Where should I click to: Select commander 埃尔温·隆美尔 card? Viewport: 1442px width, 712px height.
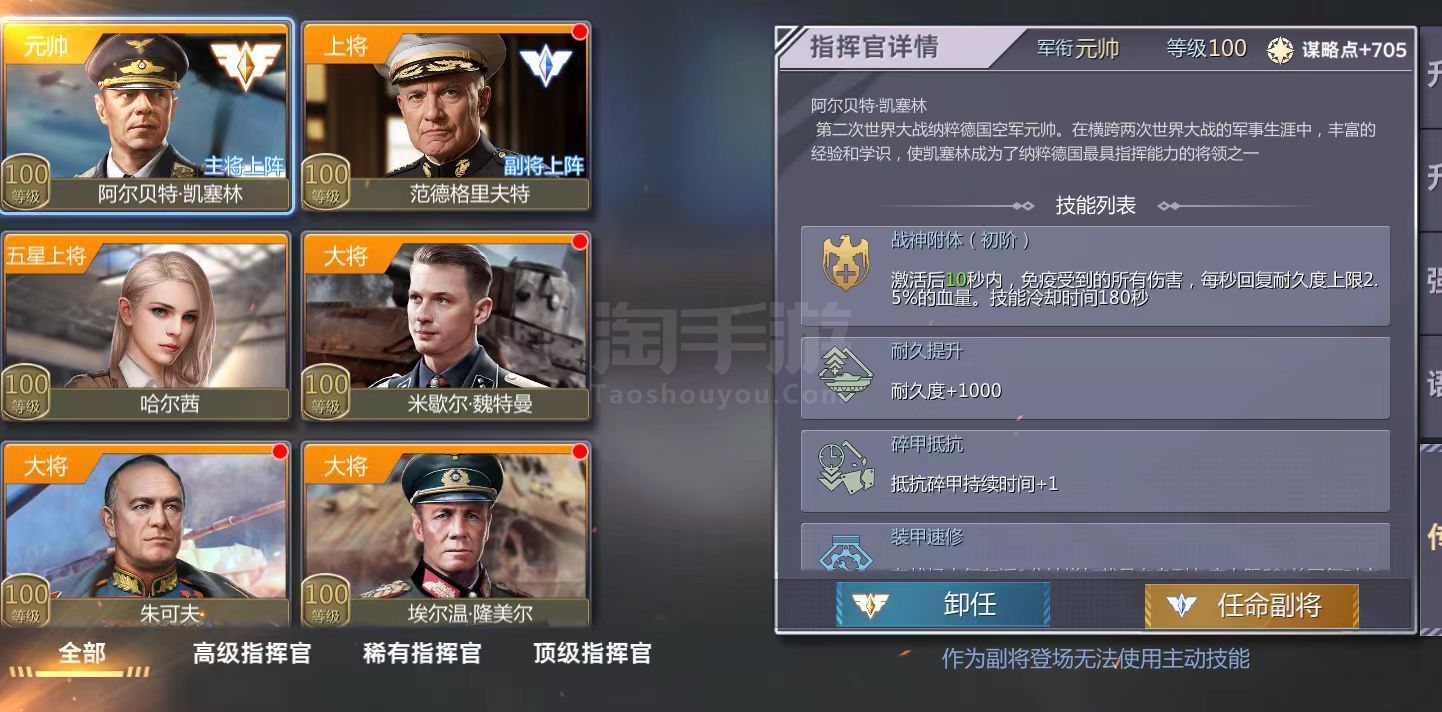pos(446,535)
